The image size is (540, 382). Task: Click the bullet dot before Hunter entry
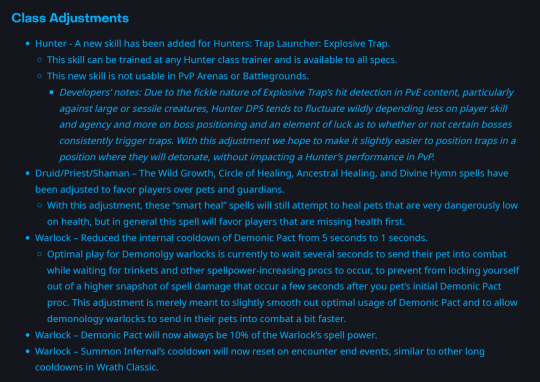click(28, 44)
